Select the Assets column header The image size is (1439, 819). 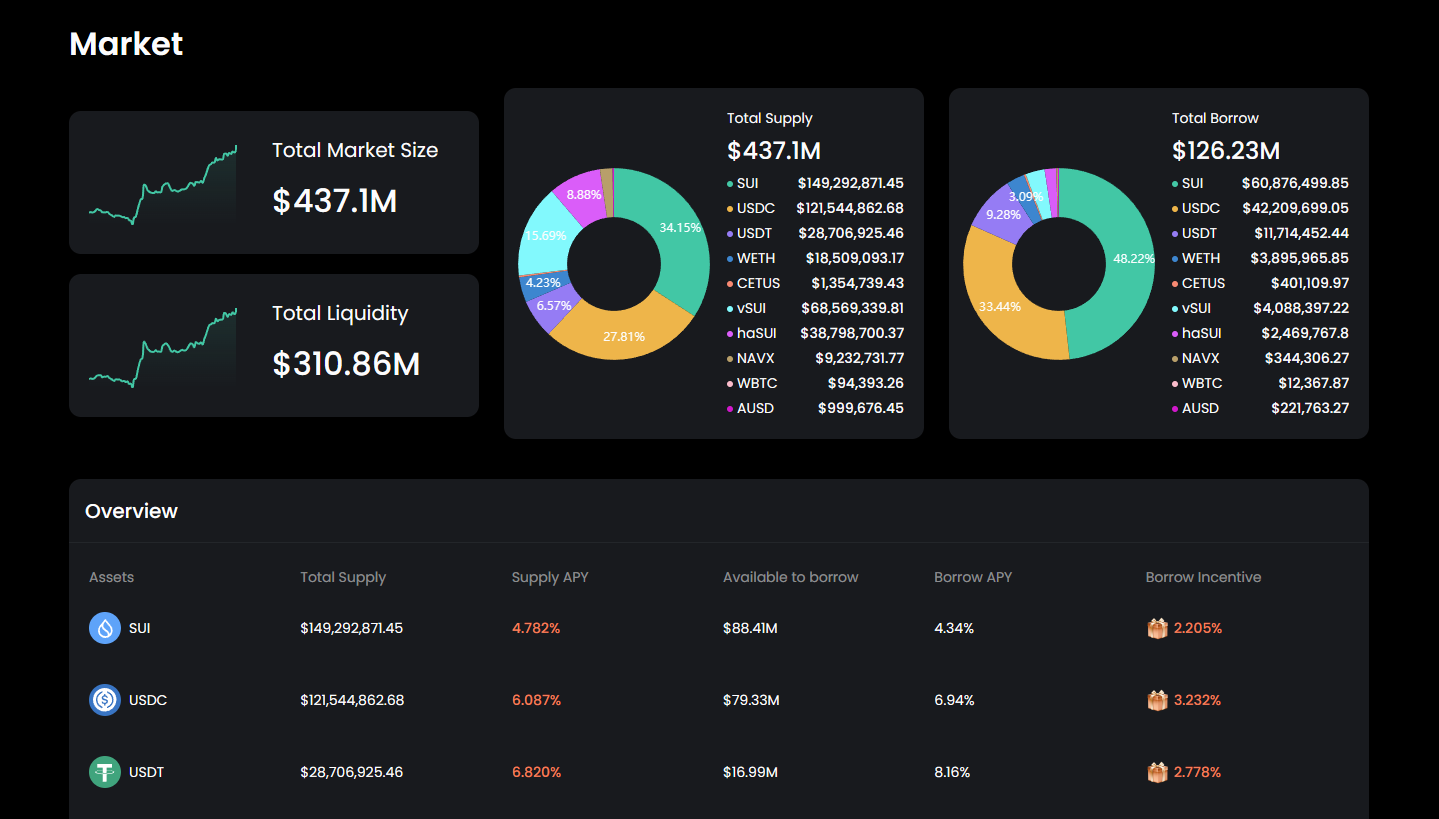tap(111, 577)
